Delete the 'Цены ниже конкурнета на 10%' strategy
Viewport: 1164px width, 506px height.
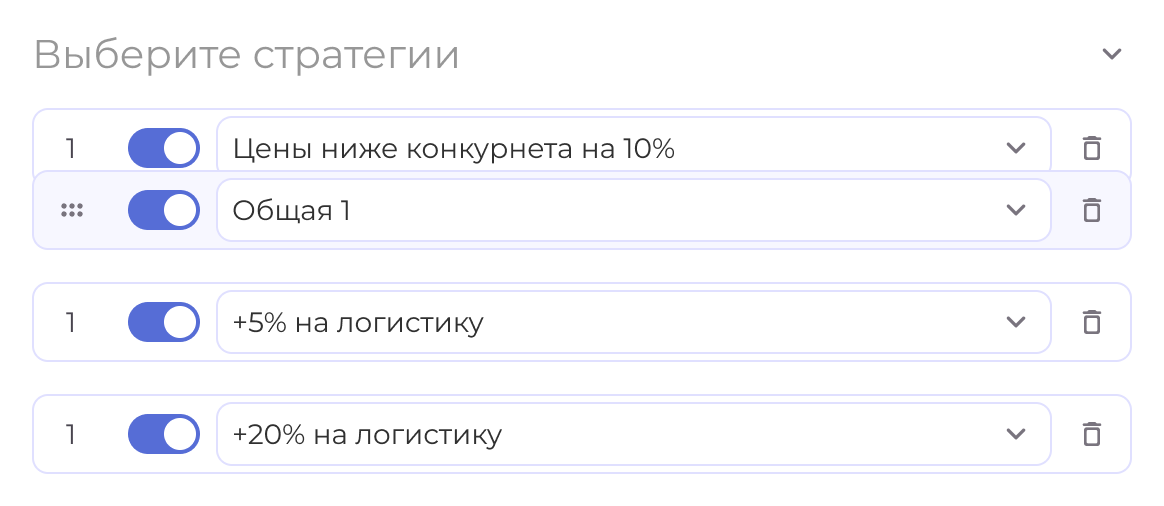pos(1092,148)
